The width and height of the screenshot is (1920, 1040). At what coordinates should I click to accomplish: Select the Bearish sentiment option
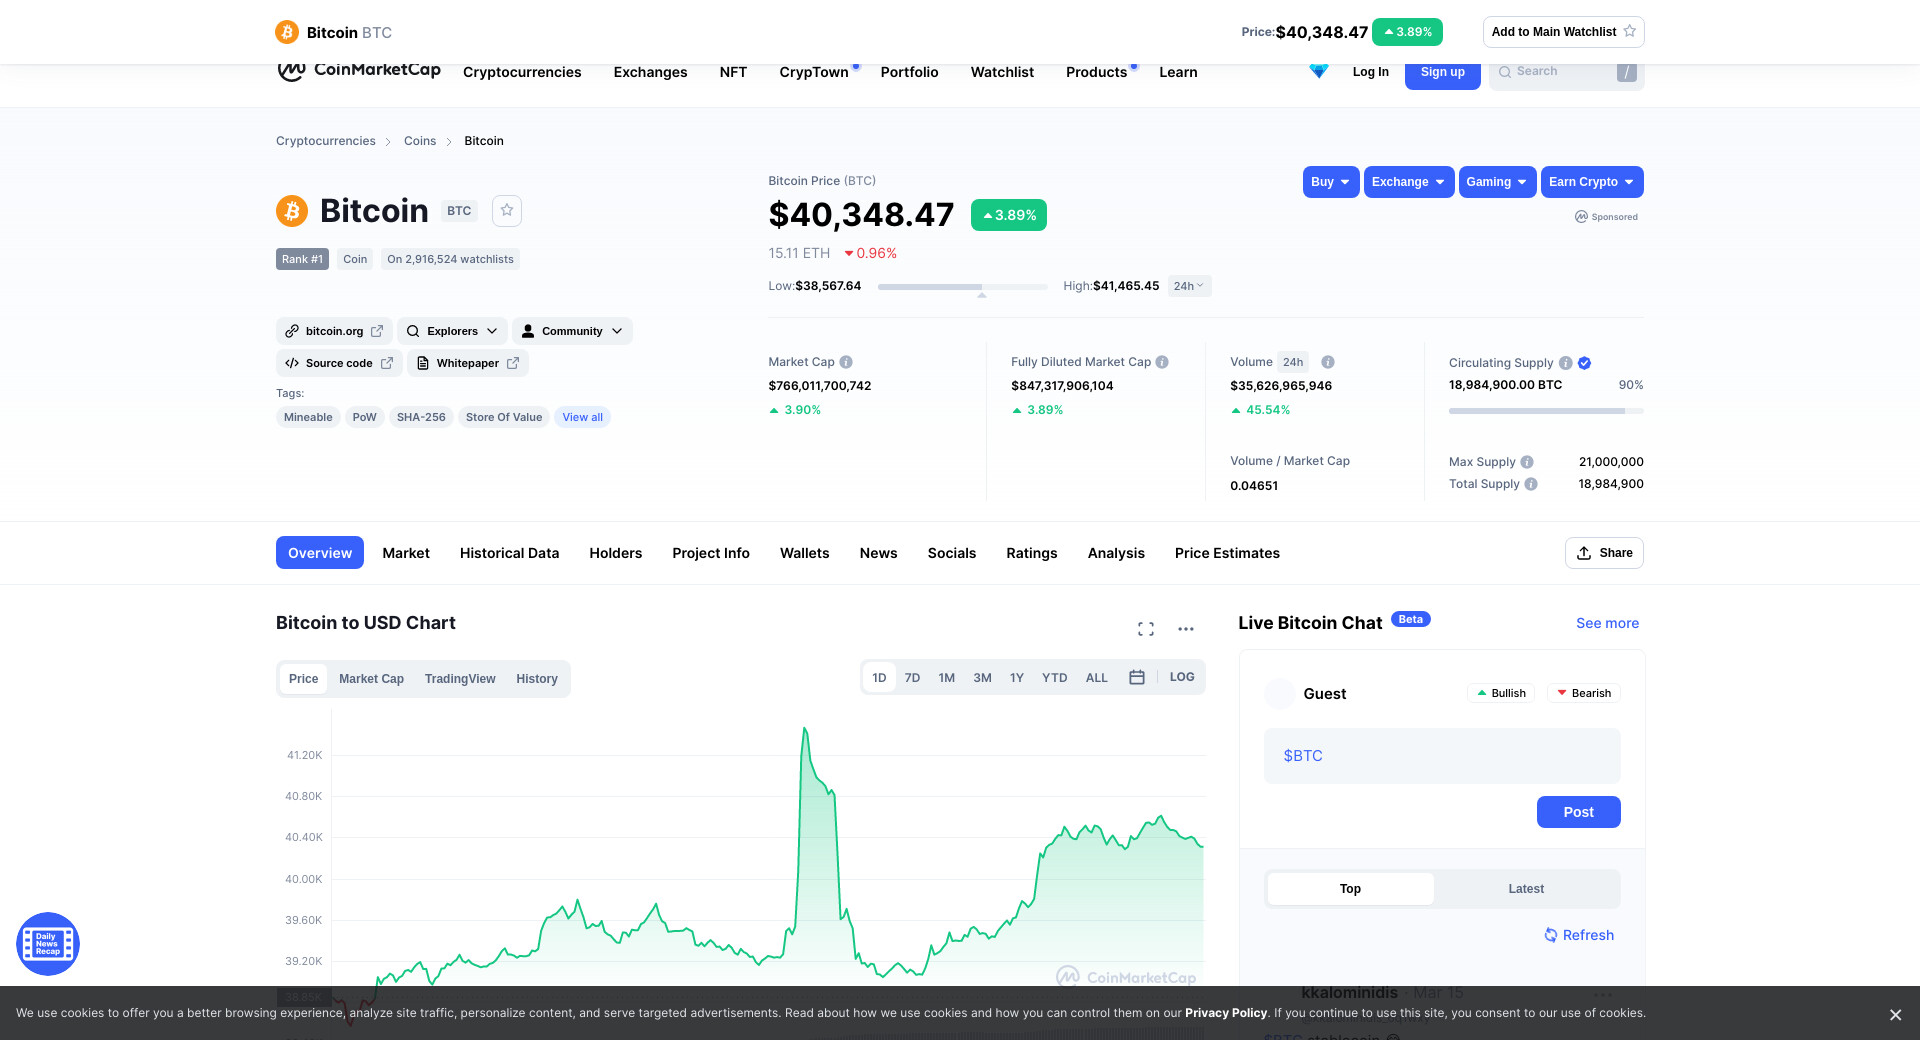(x=1583, y=693)
